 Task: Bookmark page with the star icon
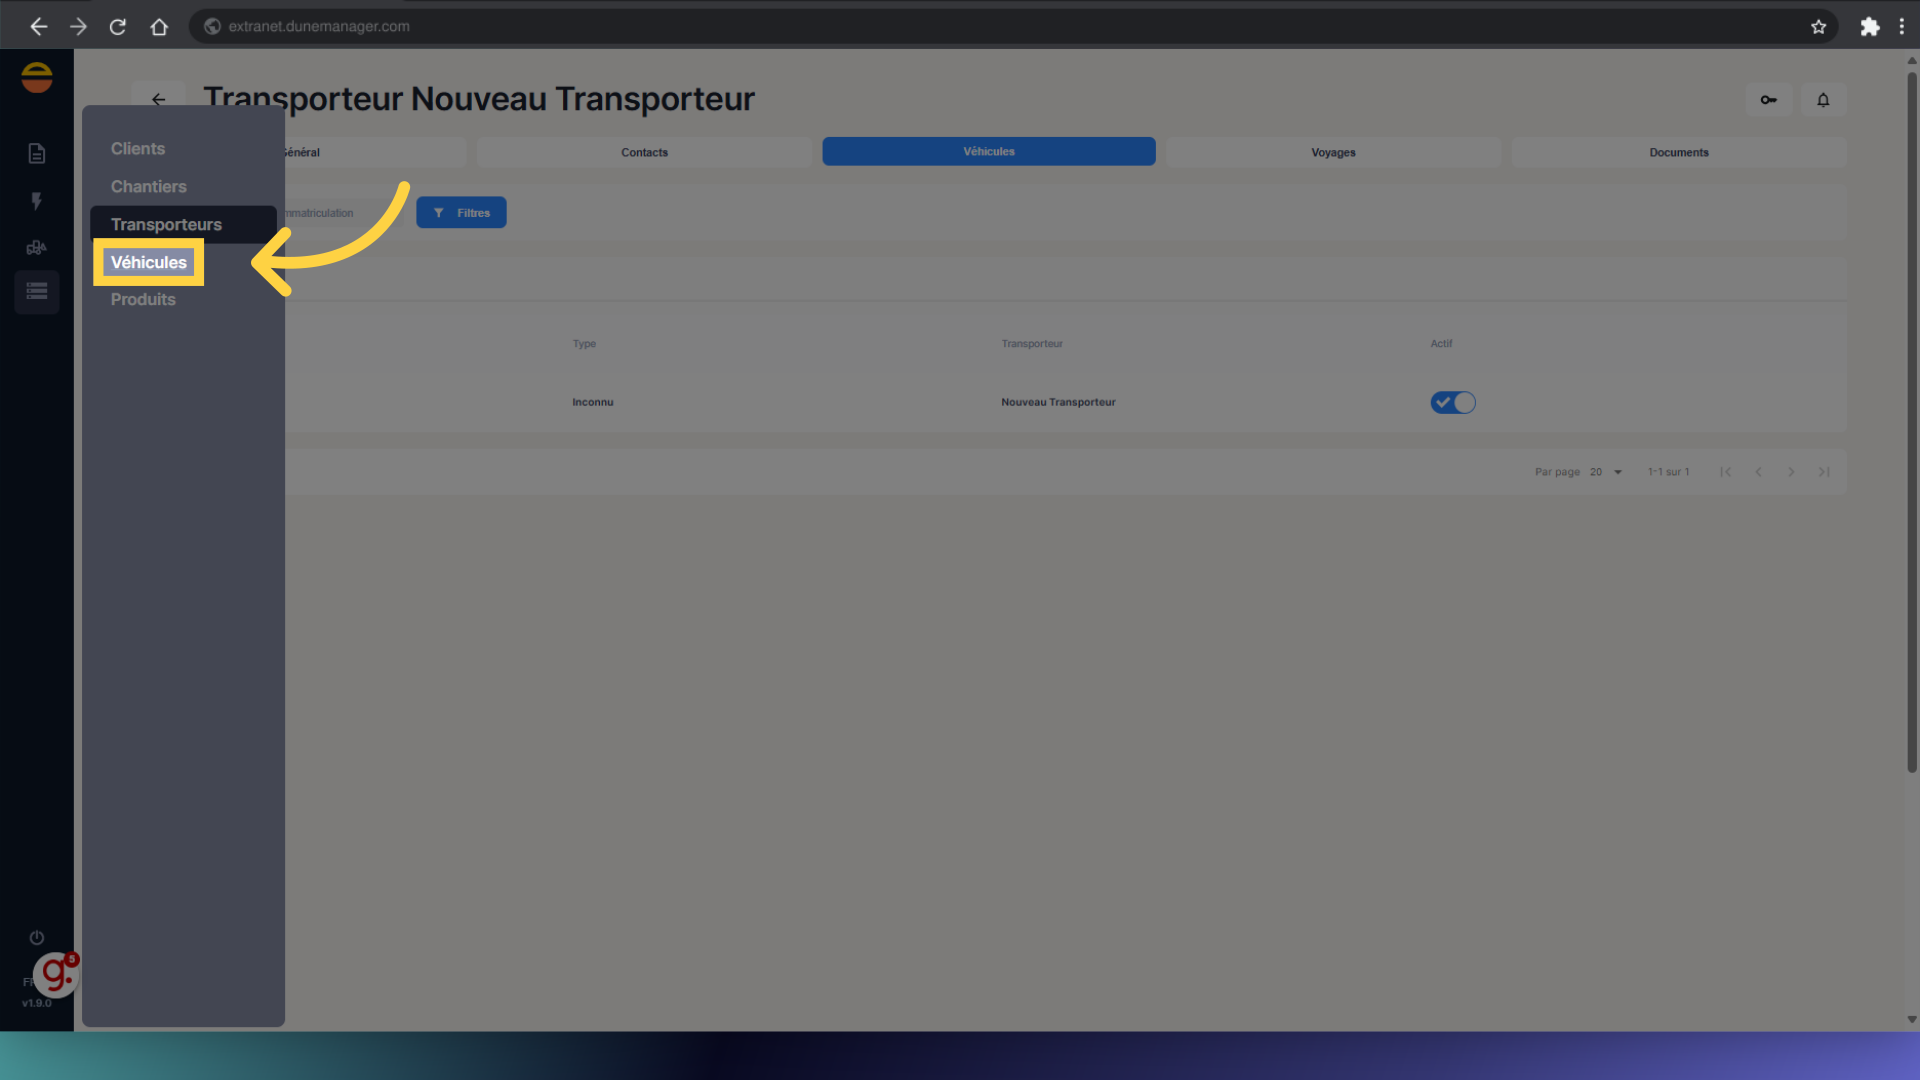[x=1818, y=27]
